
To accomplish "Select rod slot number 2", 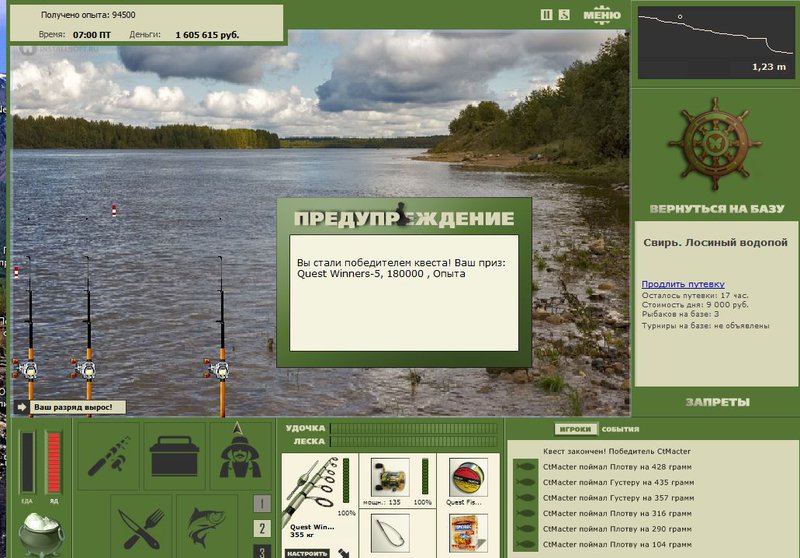I will click(x=262, y=528).
